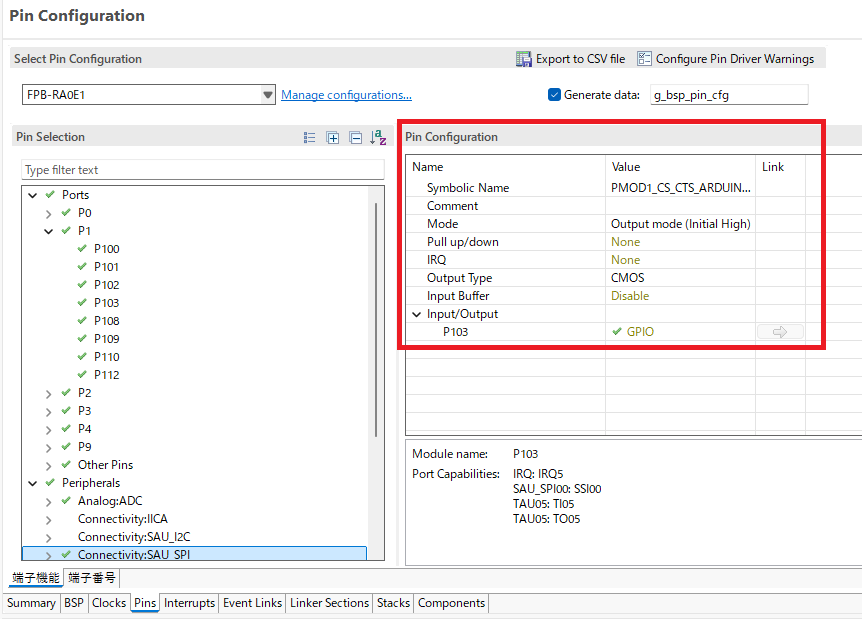
Task: Sort pins alphabetically with A-Z icon
Action: coord(378,138)
